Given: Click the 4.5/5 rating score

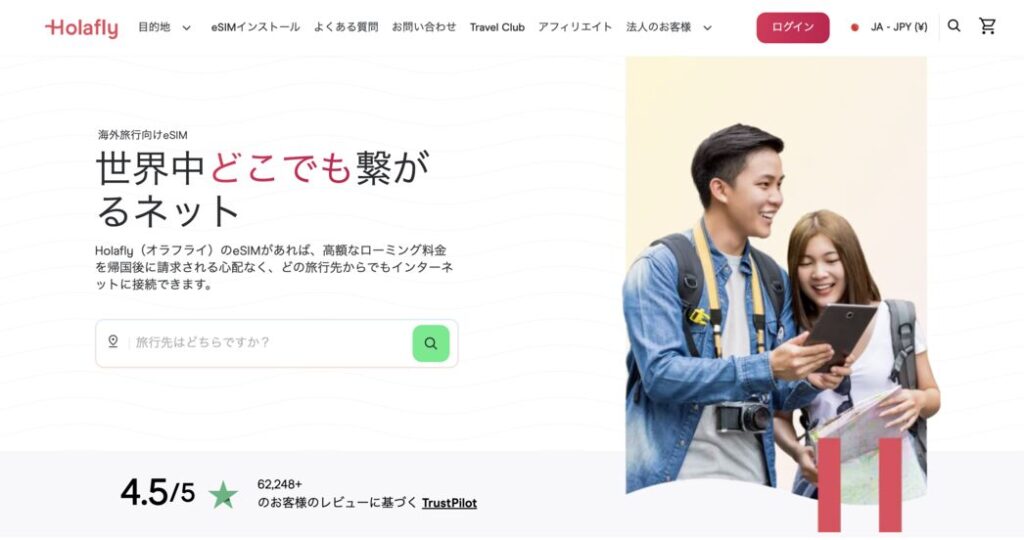Looking at the screenshot, I should [157, 492].
